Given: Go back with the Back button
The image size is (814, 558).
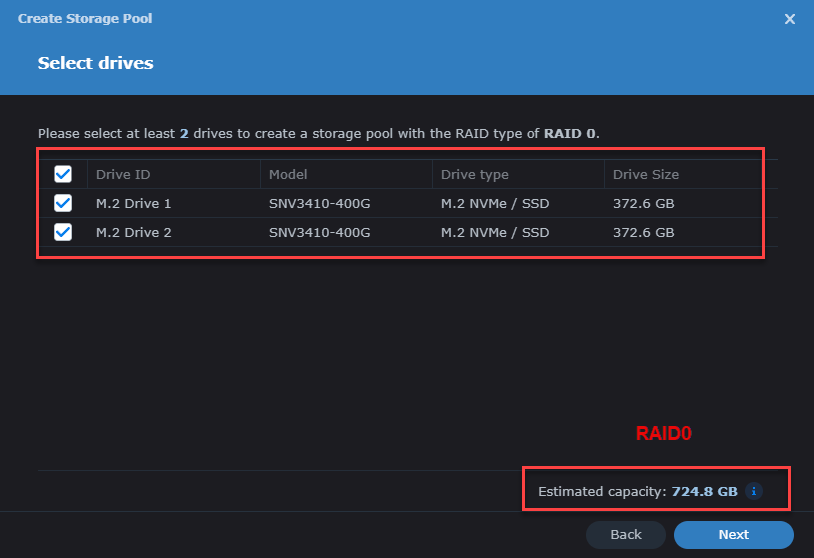Looking at the screenshot, I should [625, 535].
